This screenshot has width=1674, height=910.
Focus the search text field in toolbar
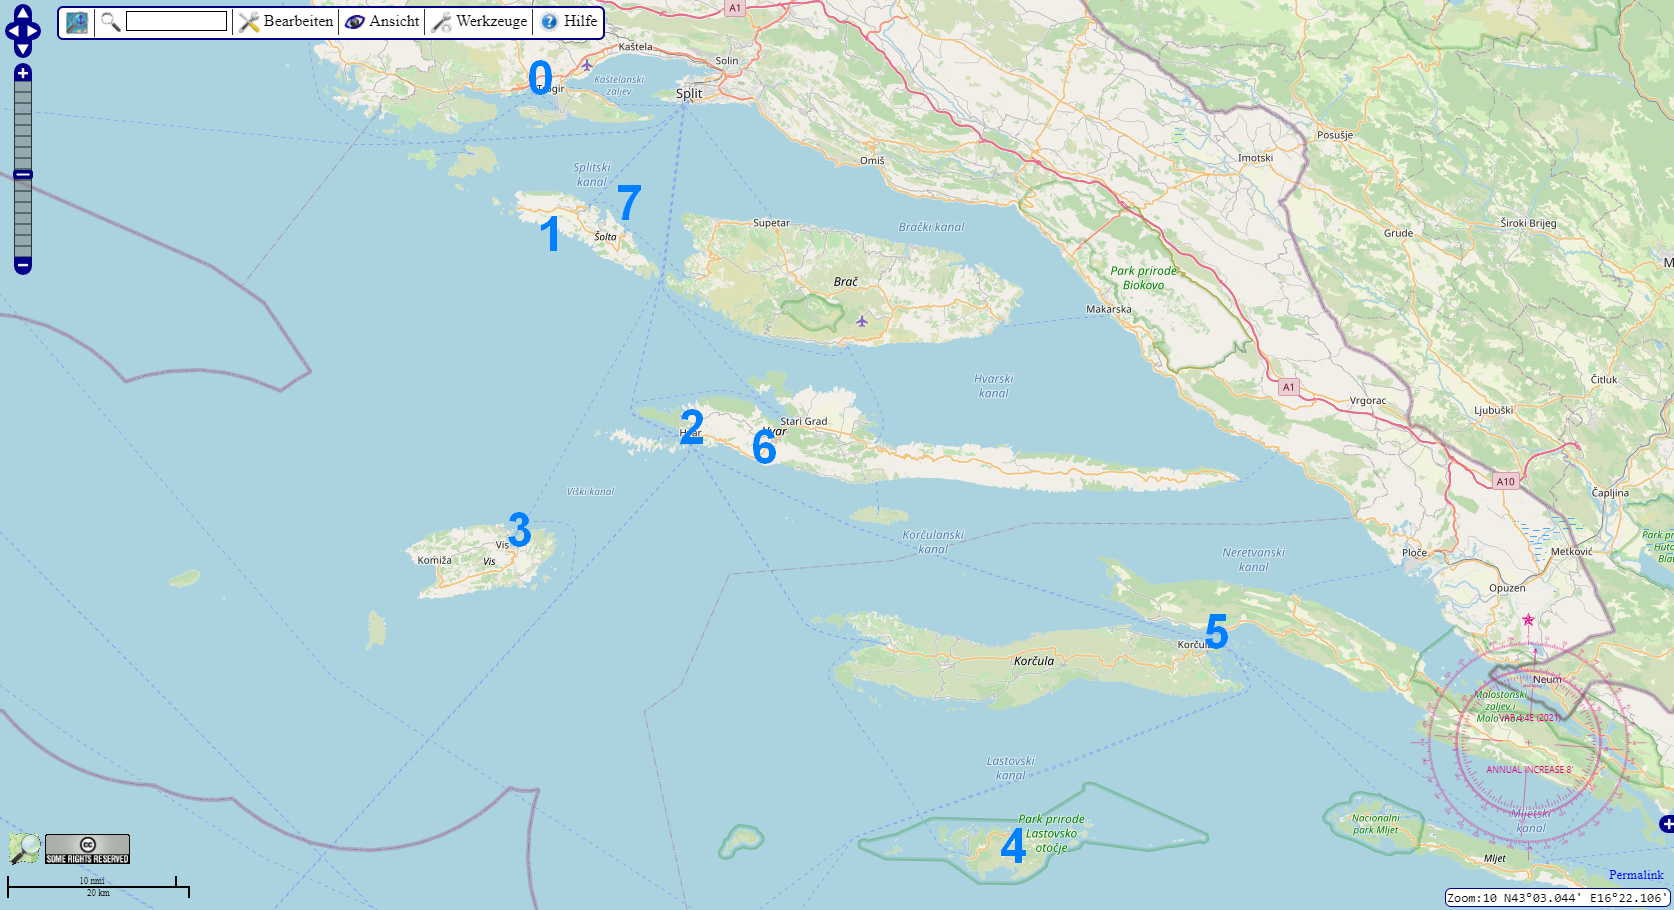176,21
